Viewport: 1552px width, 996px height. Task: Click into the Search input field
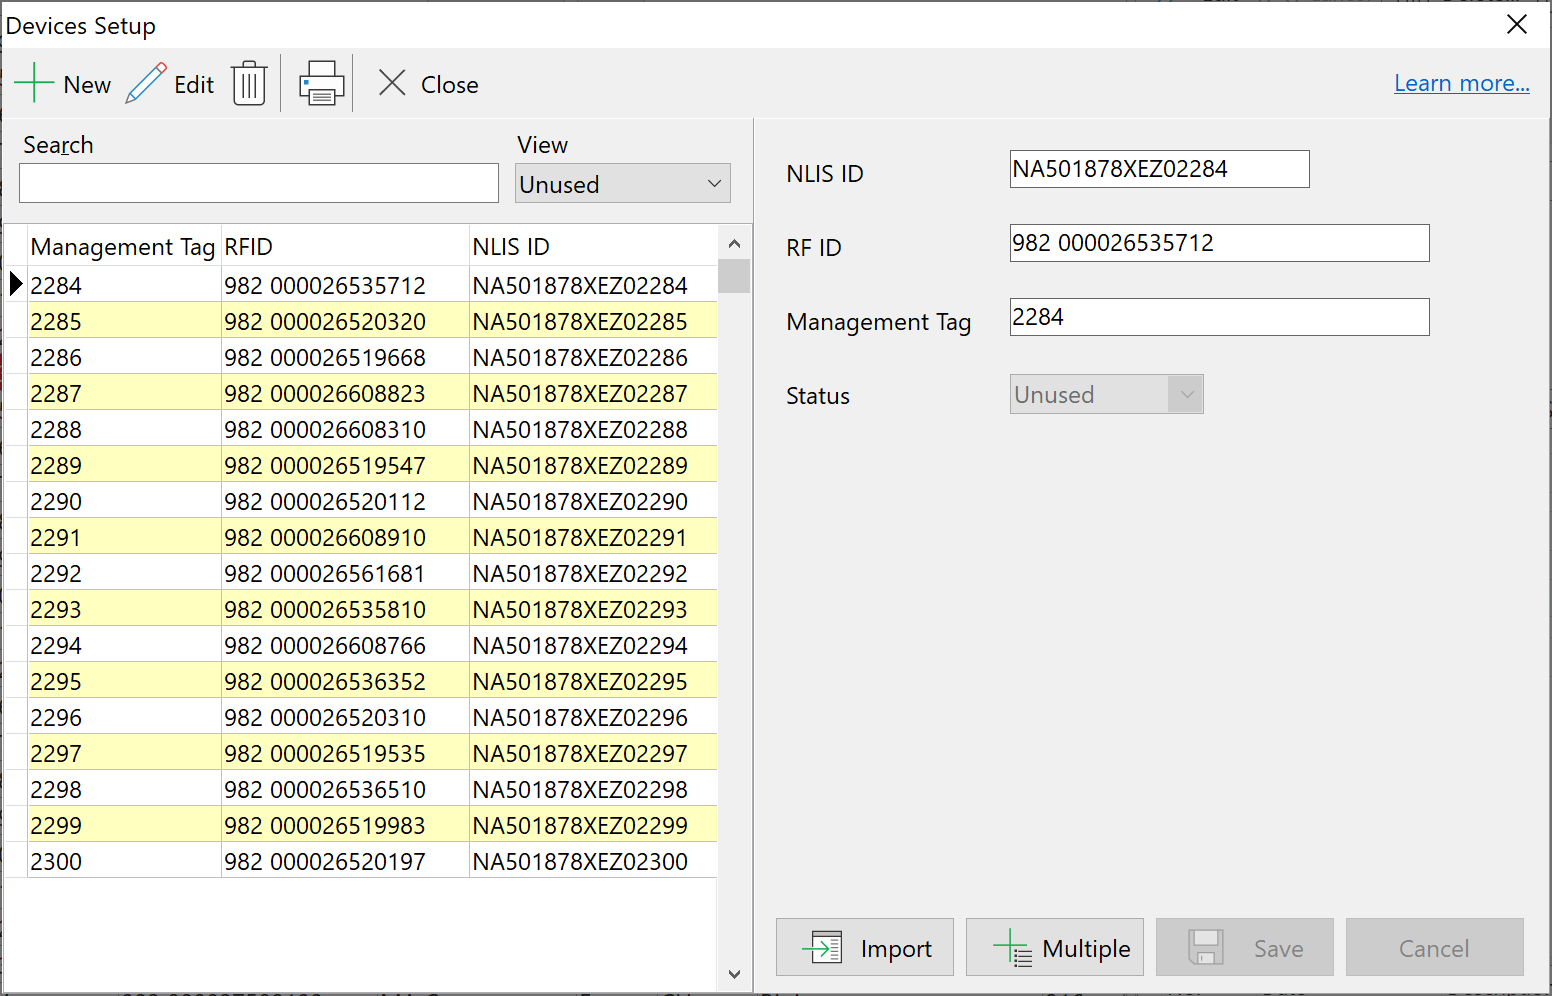259,184
